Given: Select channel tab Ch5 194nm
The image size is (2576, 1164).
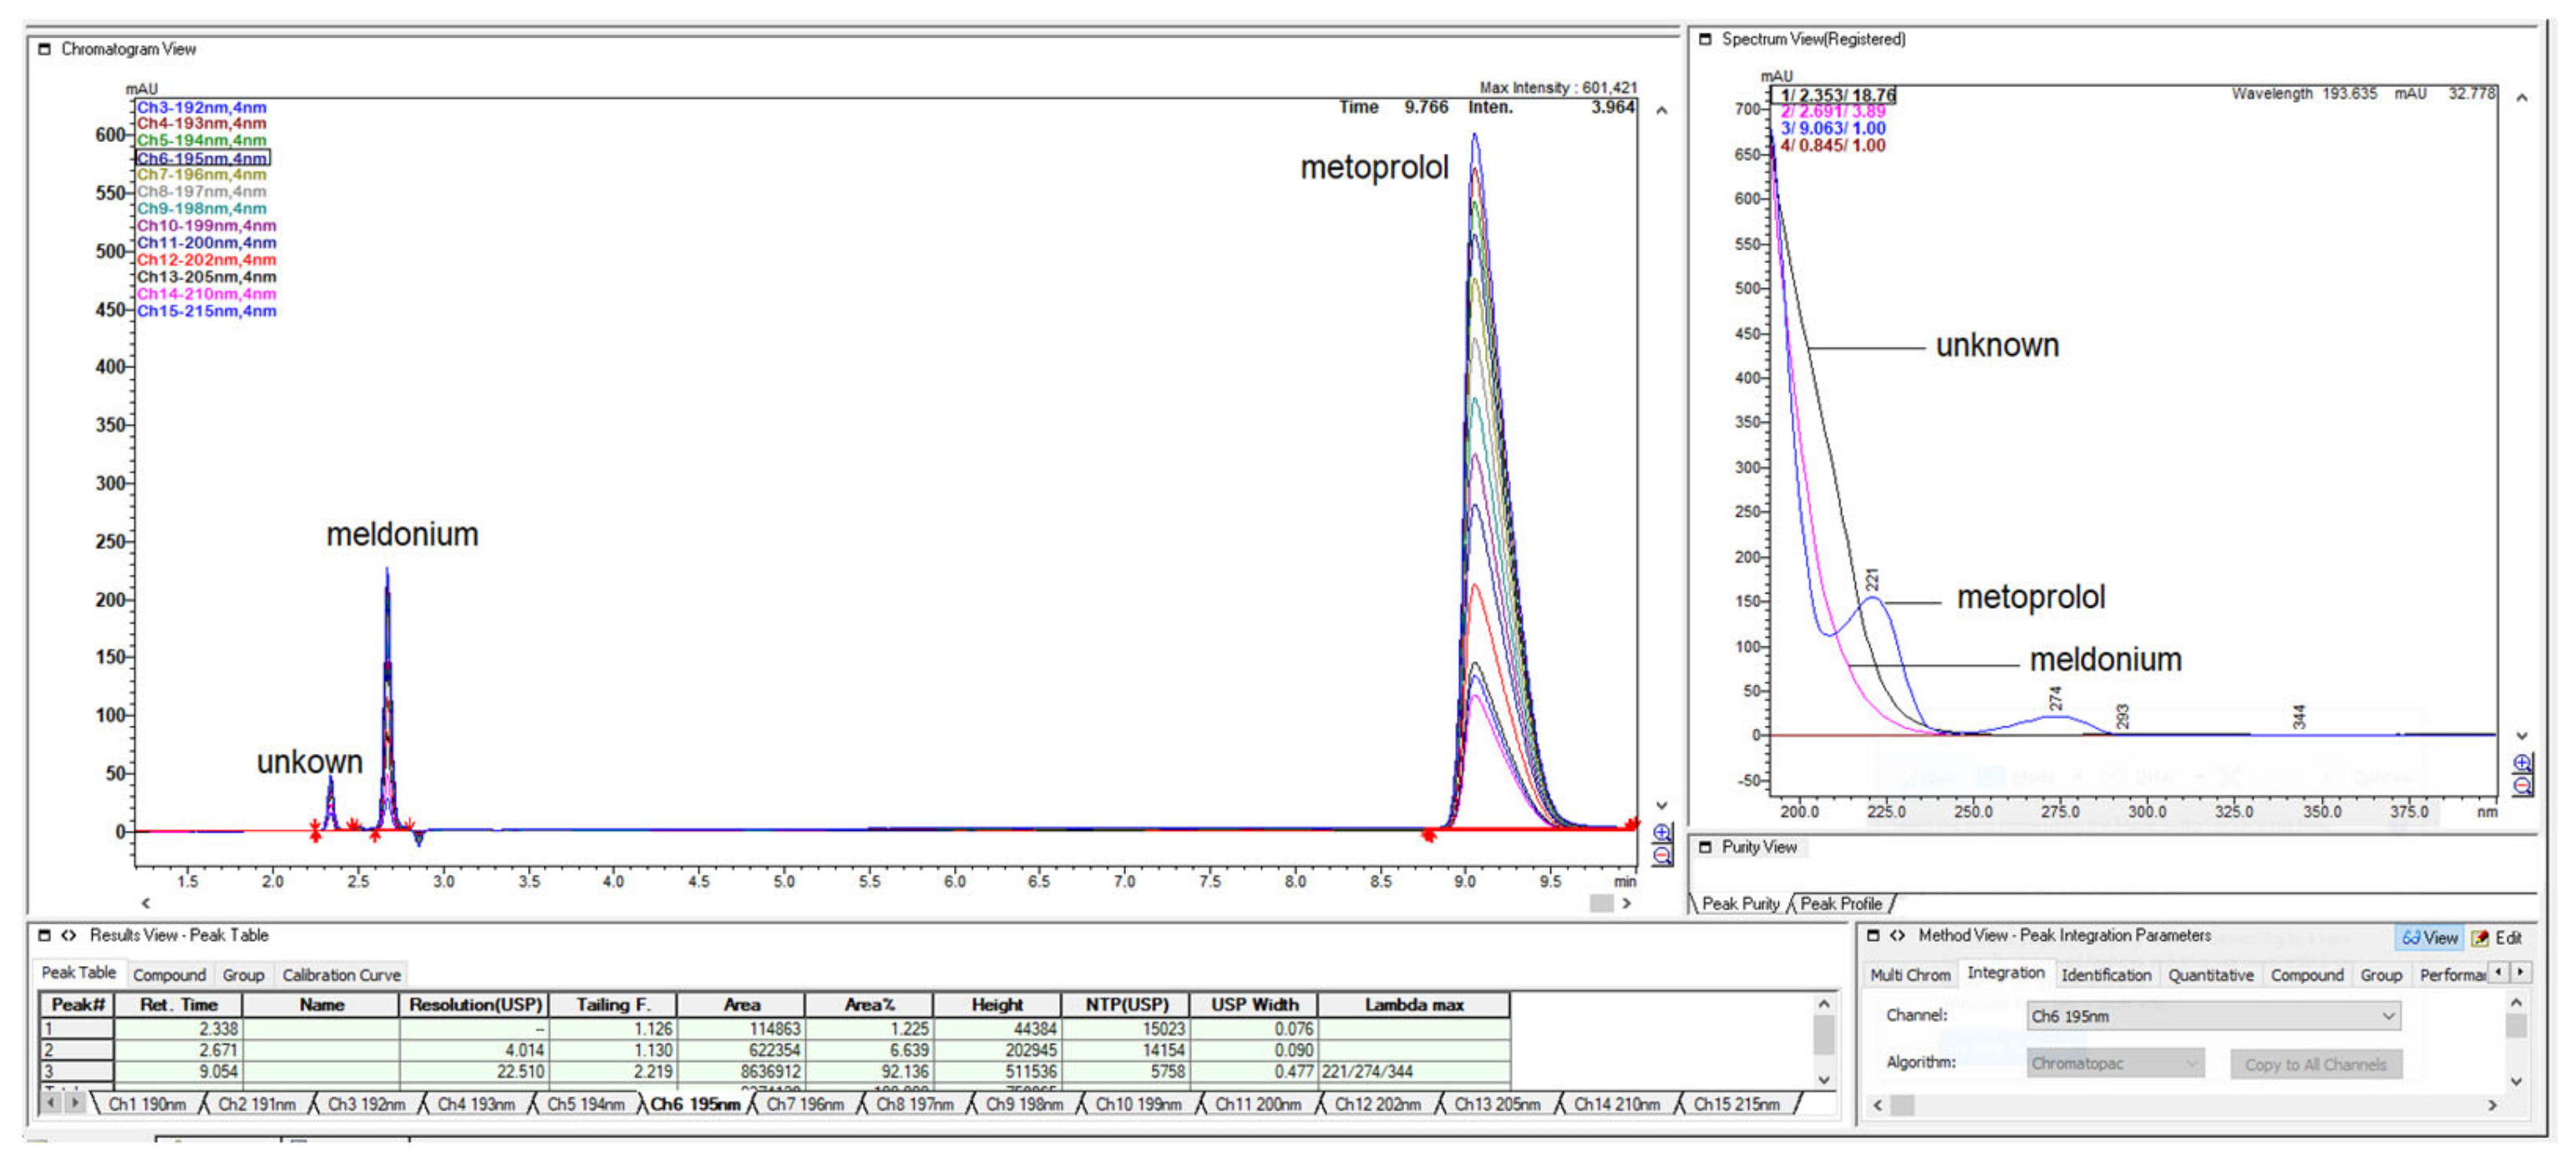Looking at the screenshot, I should (x=585, y=1104).
